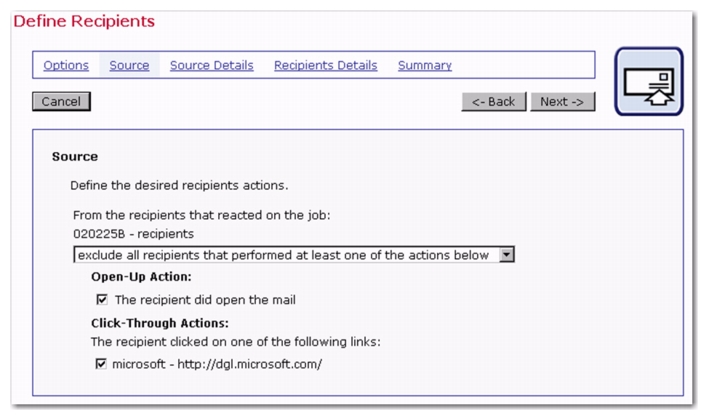Screen dimensions: 709x415
Task: Go to the Source Details step
Action: (x=212, y=65)
